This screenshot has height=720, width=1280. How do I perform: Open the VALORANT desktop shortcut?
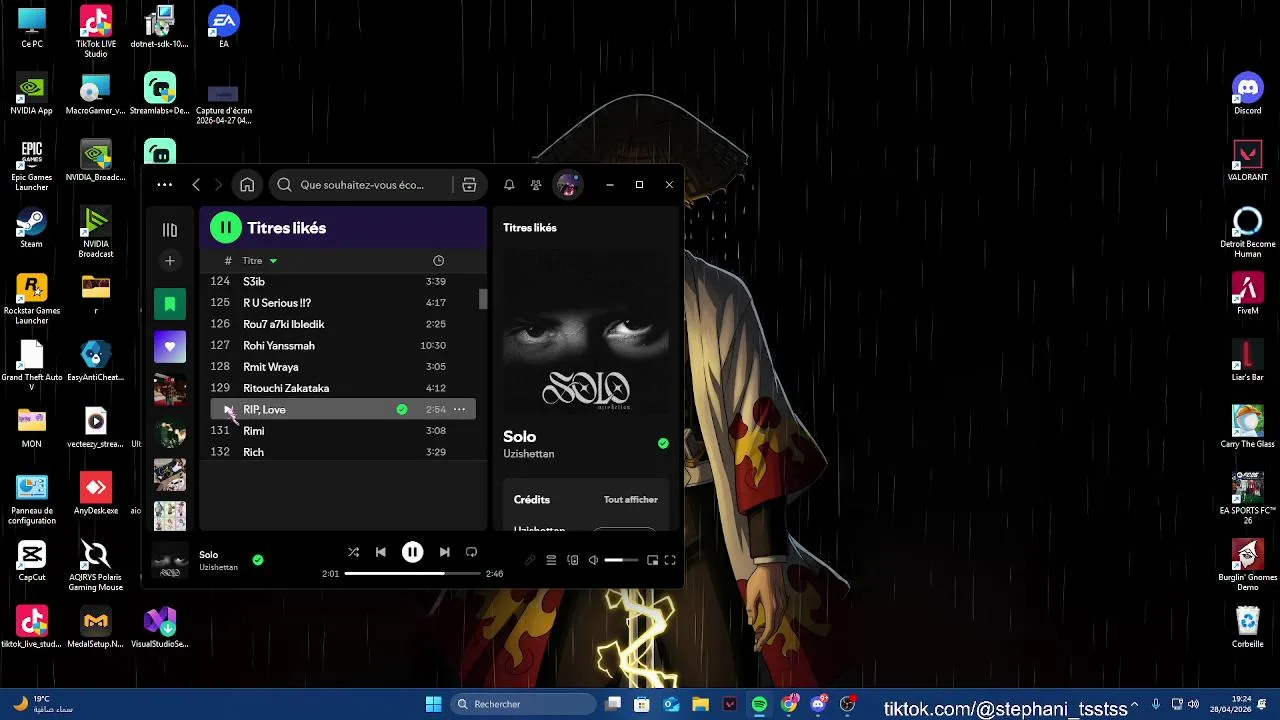[1247, 161]
